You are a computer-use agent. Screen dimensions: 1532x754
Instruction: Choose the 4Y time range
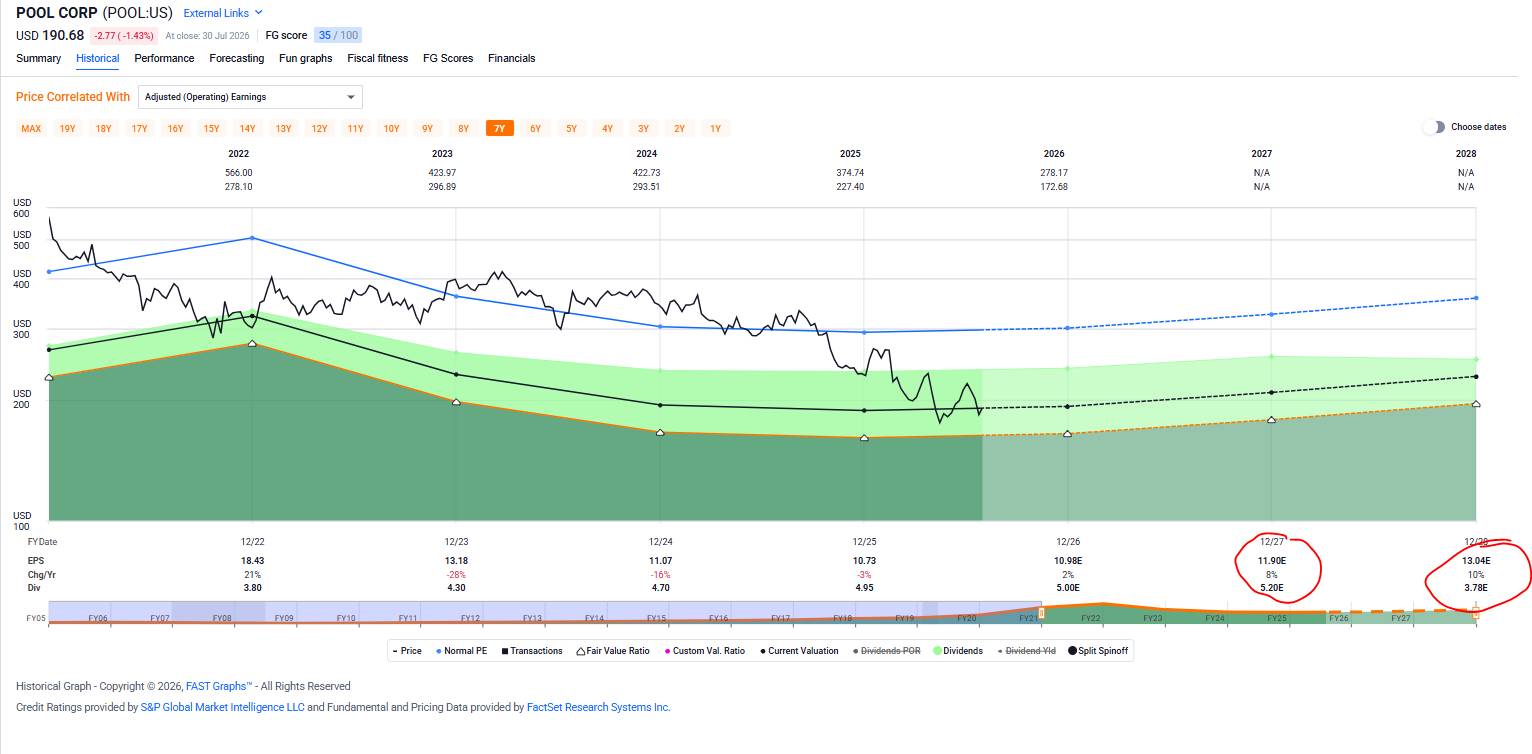607,128
